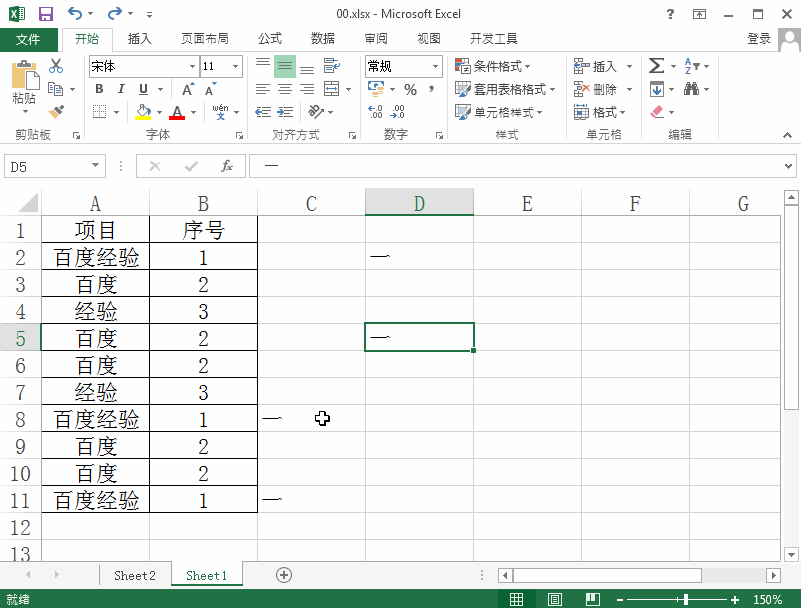Open the 文件 menu
This screenshot has width=801, height=608.
31,38
